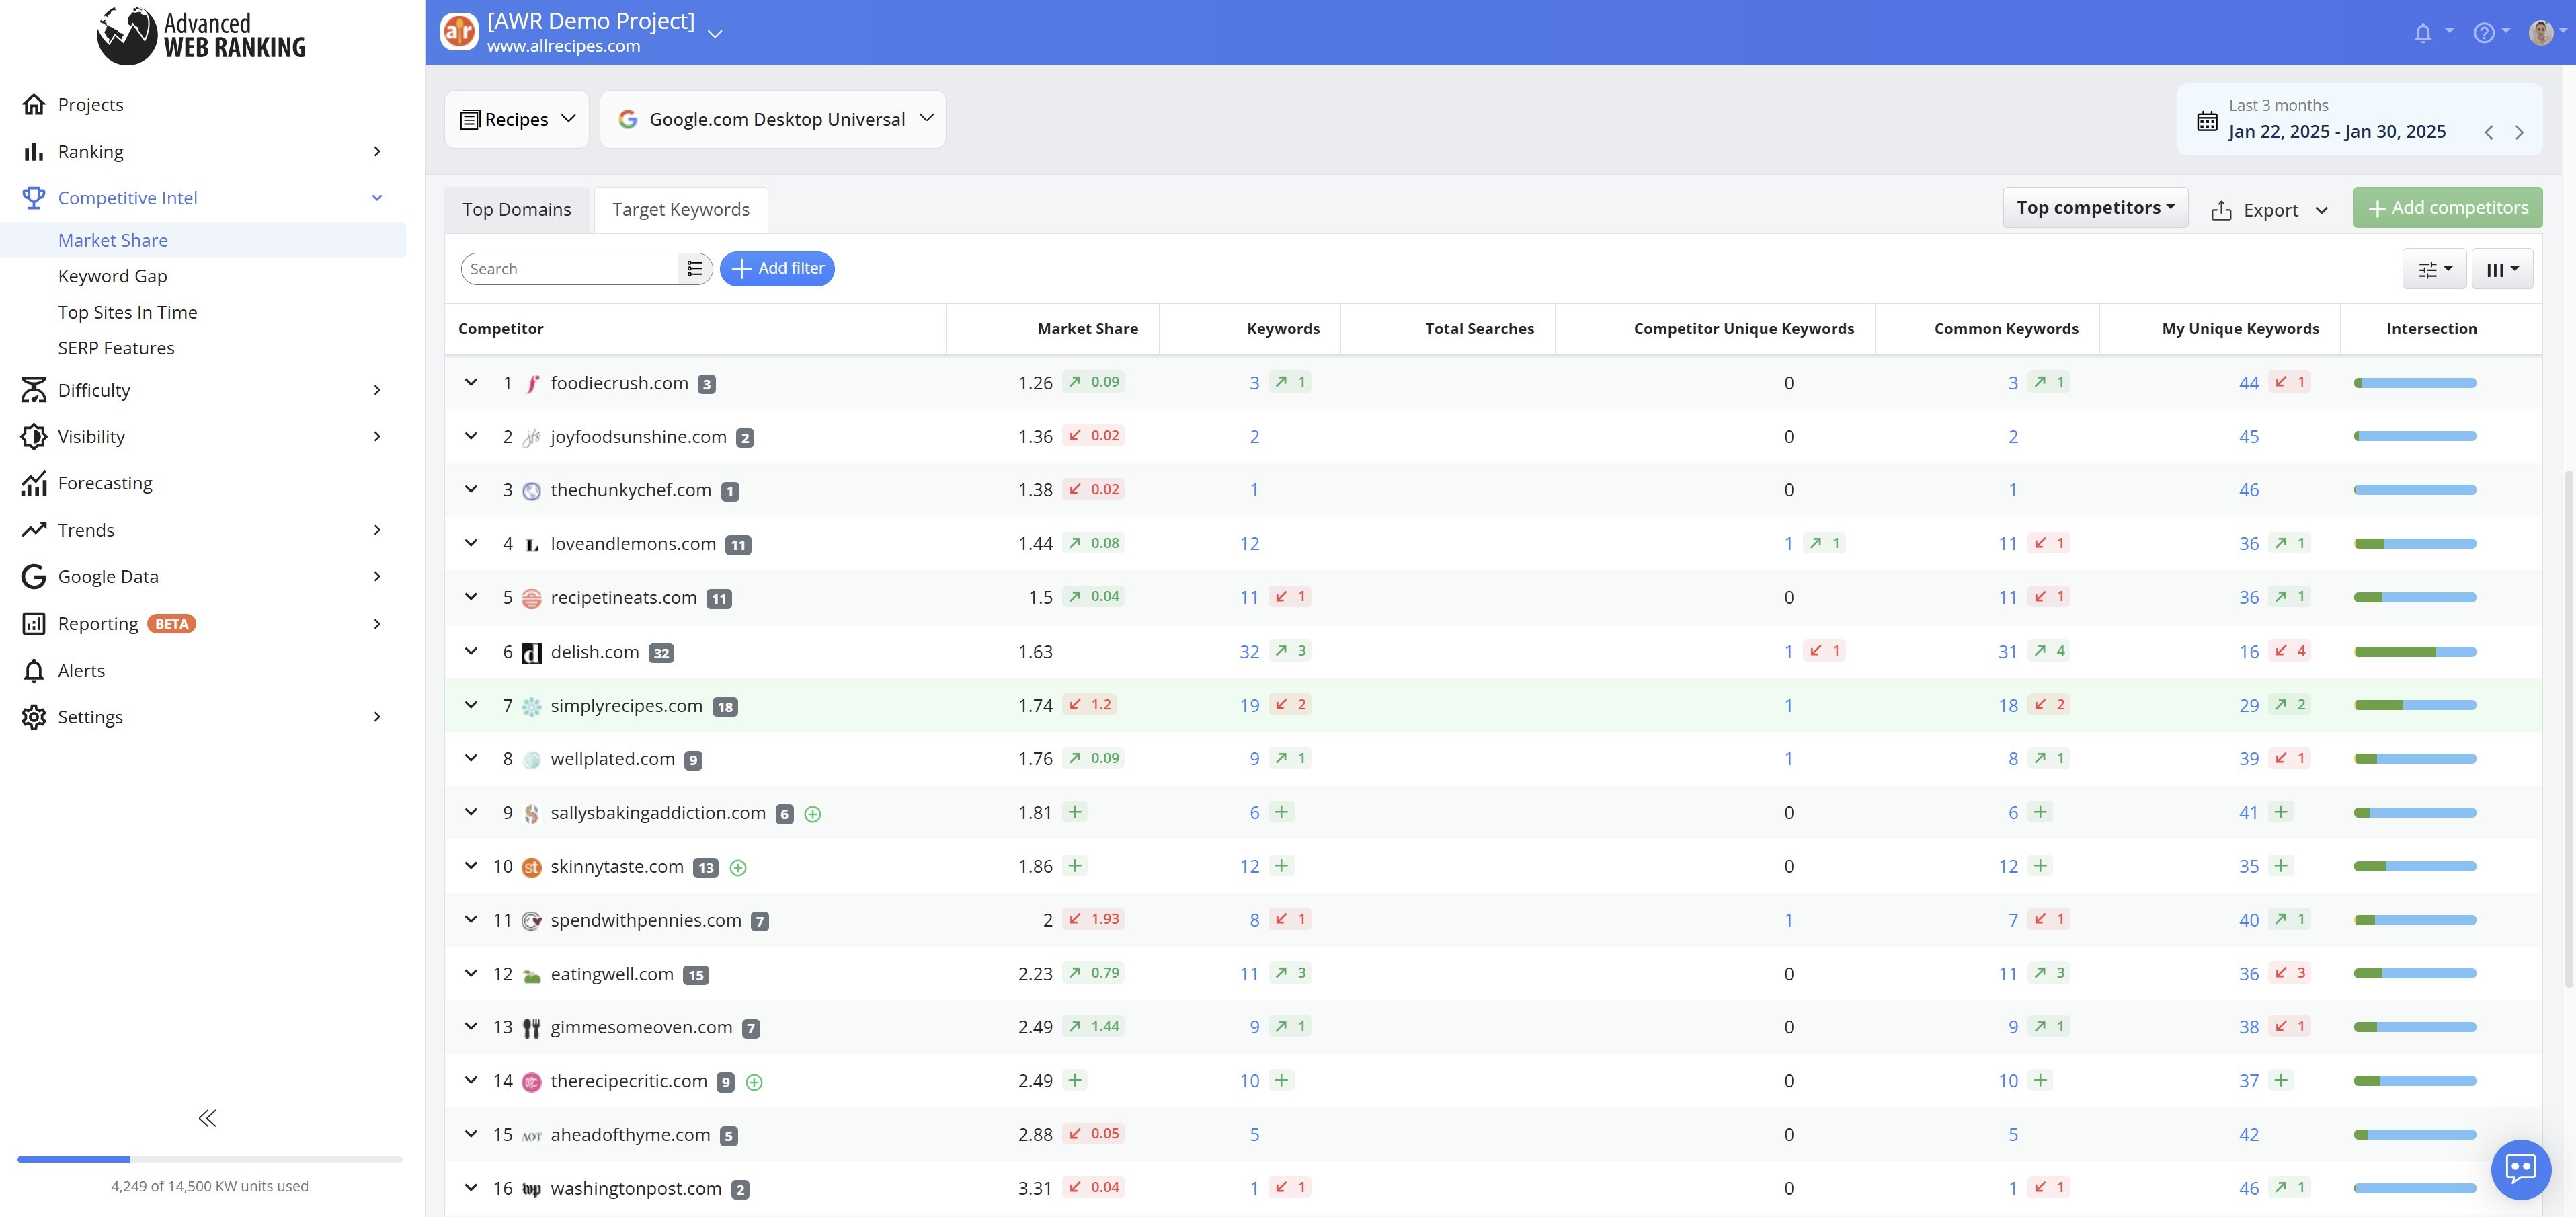Go to next date range arrow
The image size is (2576, 1217).
click(x=2519, y=132)
